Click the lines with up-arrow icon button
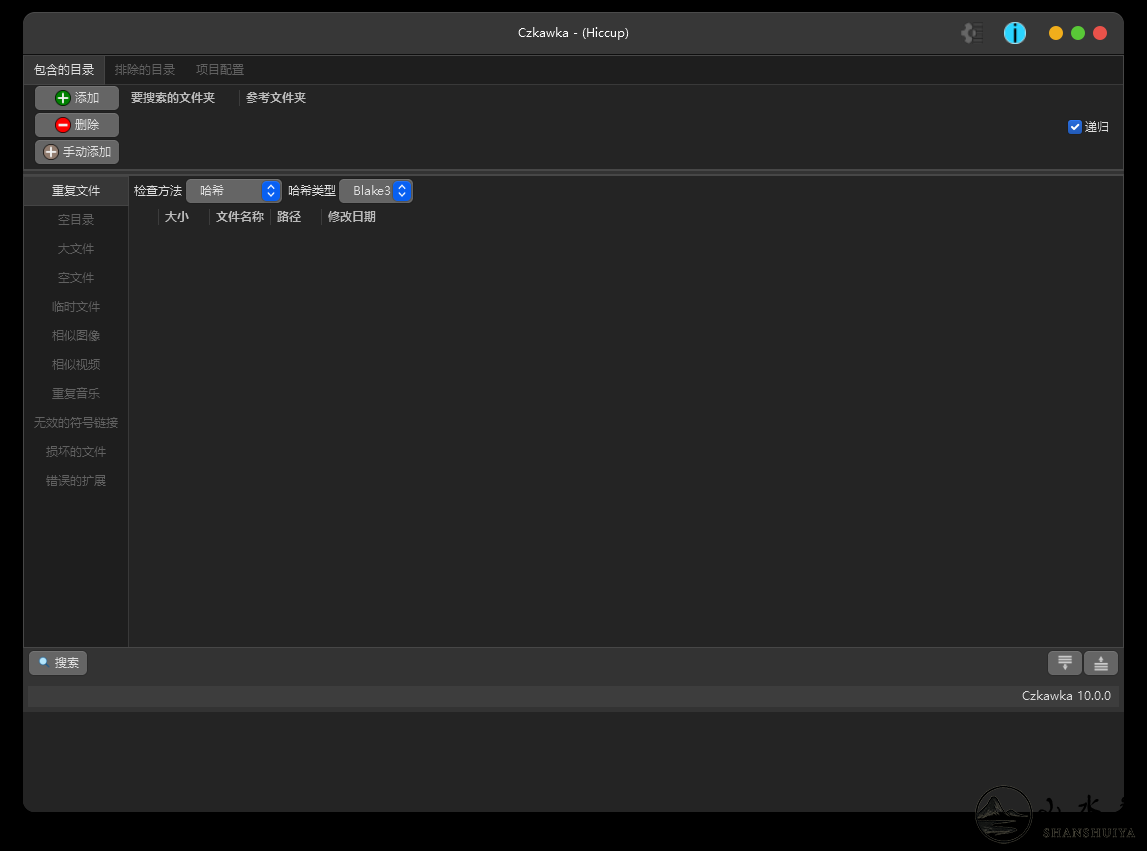Image resolution: width=1147 pixels, height=851 pixels. [1101, 663]
